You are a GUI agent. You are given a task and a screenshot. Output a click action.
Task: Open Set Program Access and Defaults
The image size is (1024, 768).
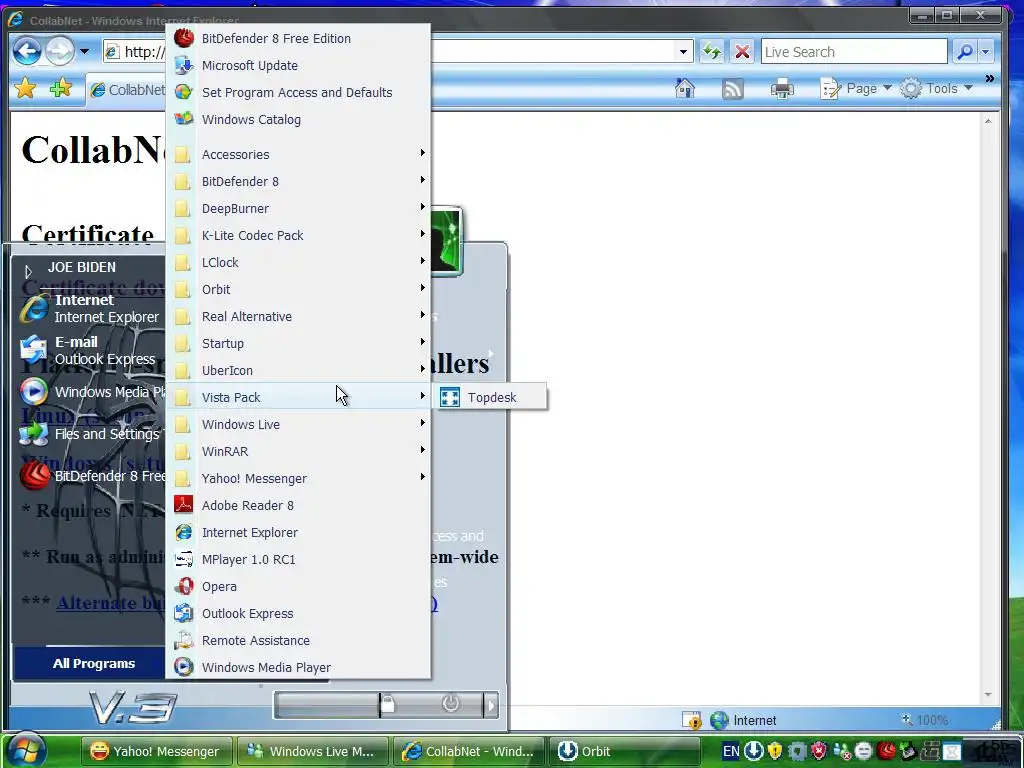pyautogui.click(x=298, y=93)
